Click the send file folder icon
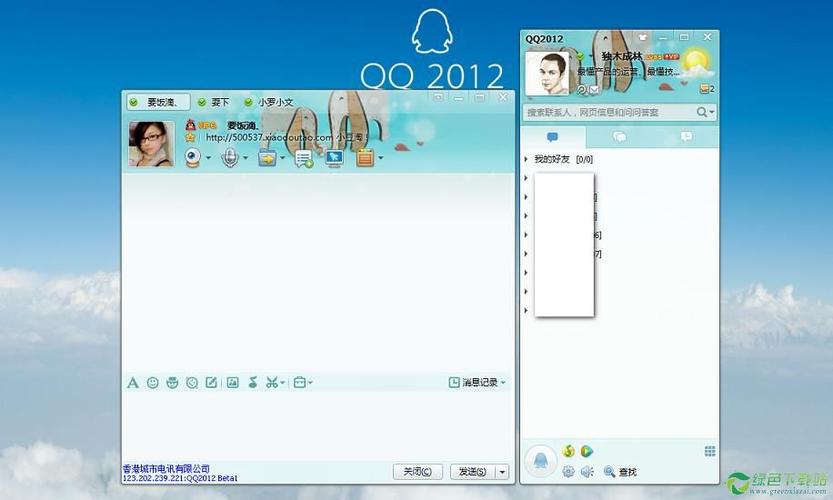This screenshot has height=500, width=833. tap(267, 158)
